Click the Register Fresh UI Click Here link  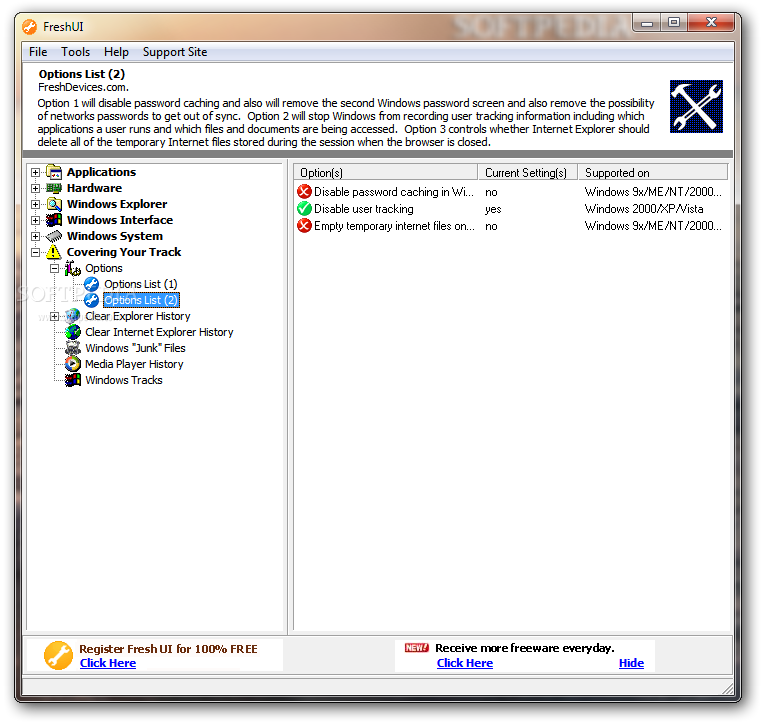click(108, 663)
